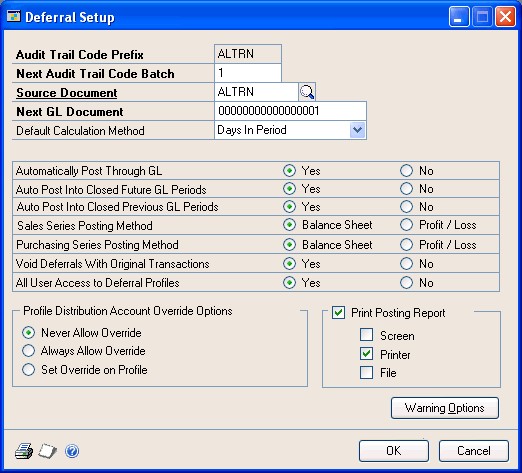Open the note icon beside the printer

click(47, 451)
